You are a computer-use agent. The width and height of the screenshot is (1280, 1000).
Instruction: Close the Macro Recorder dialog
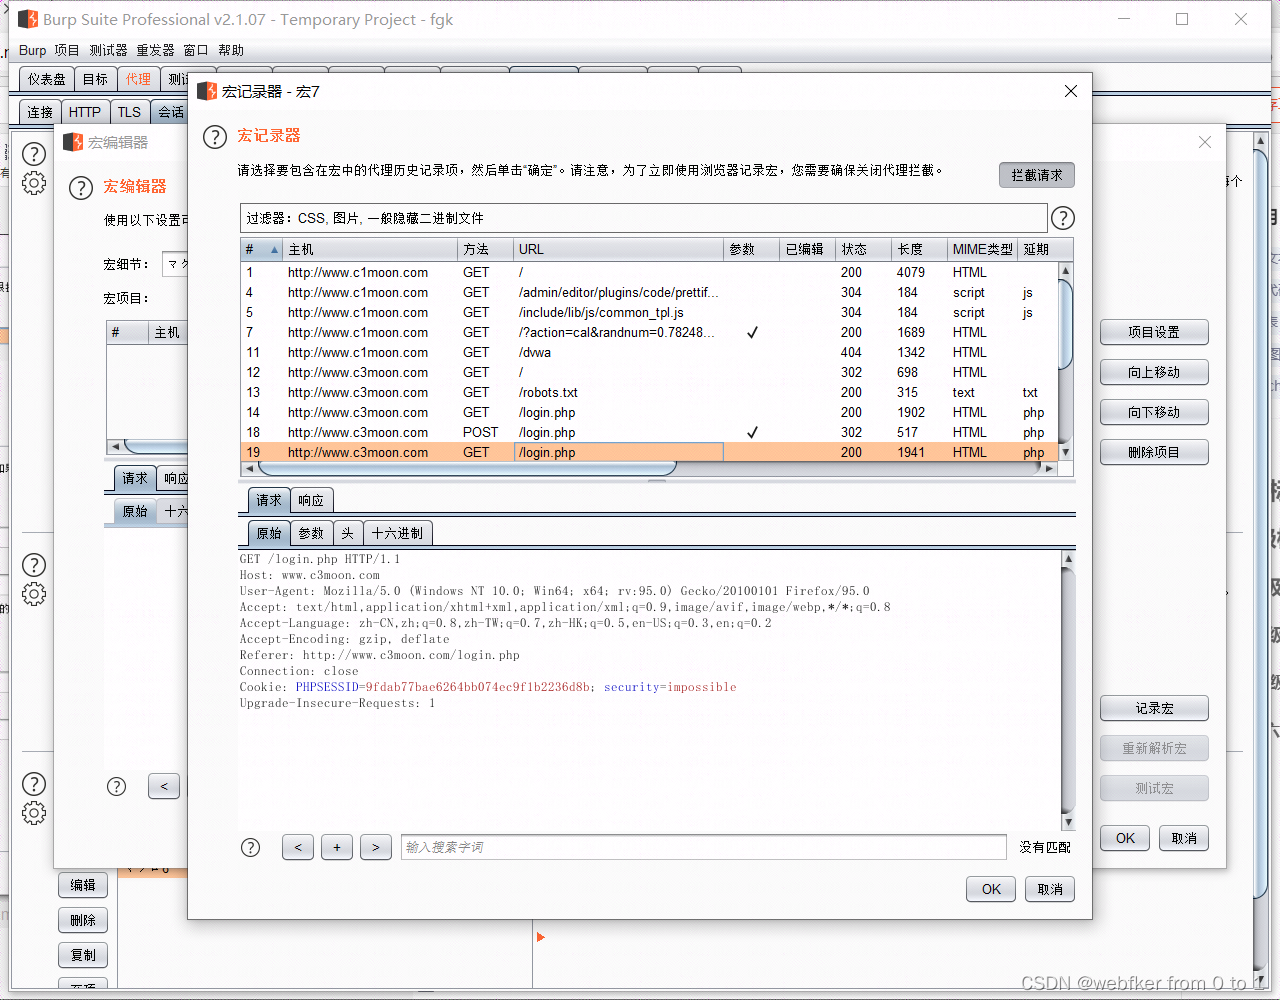[1071, 91]
